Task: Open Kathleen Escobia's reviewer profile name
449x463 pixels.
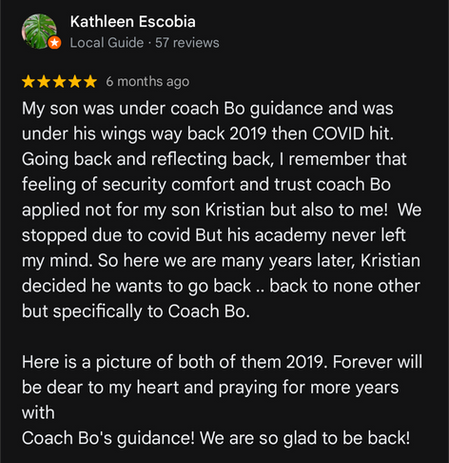Action: [133, 22]
